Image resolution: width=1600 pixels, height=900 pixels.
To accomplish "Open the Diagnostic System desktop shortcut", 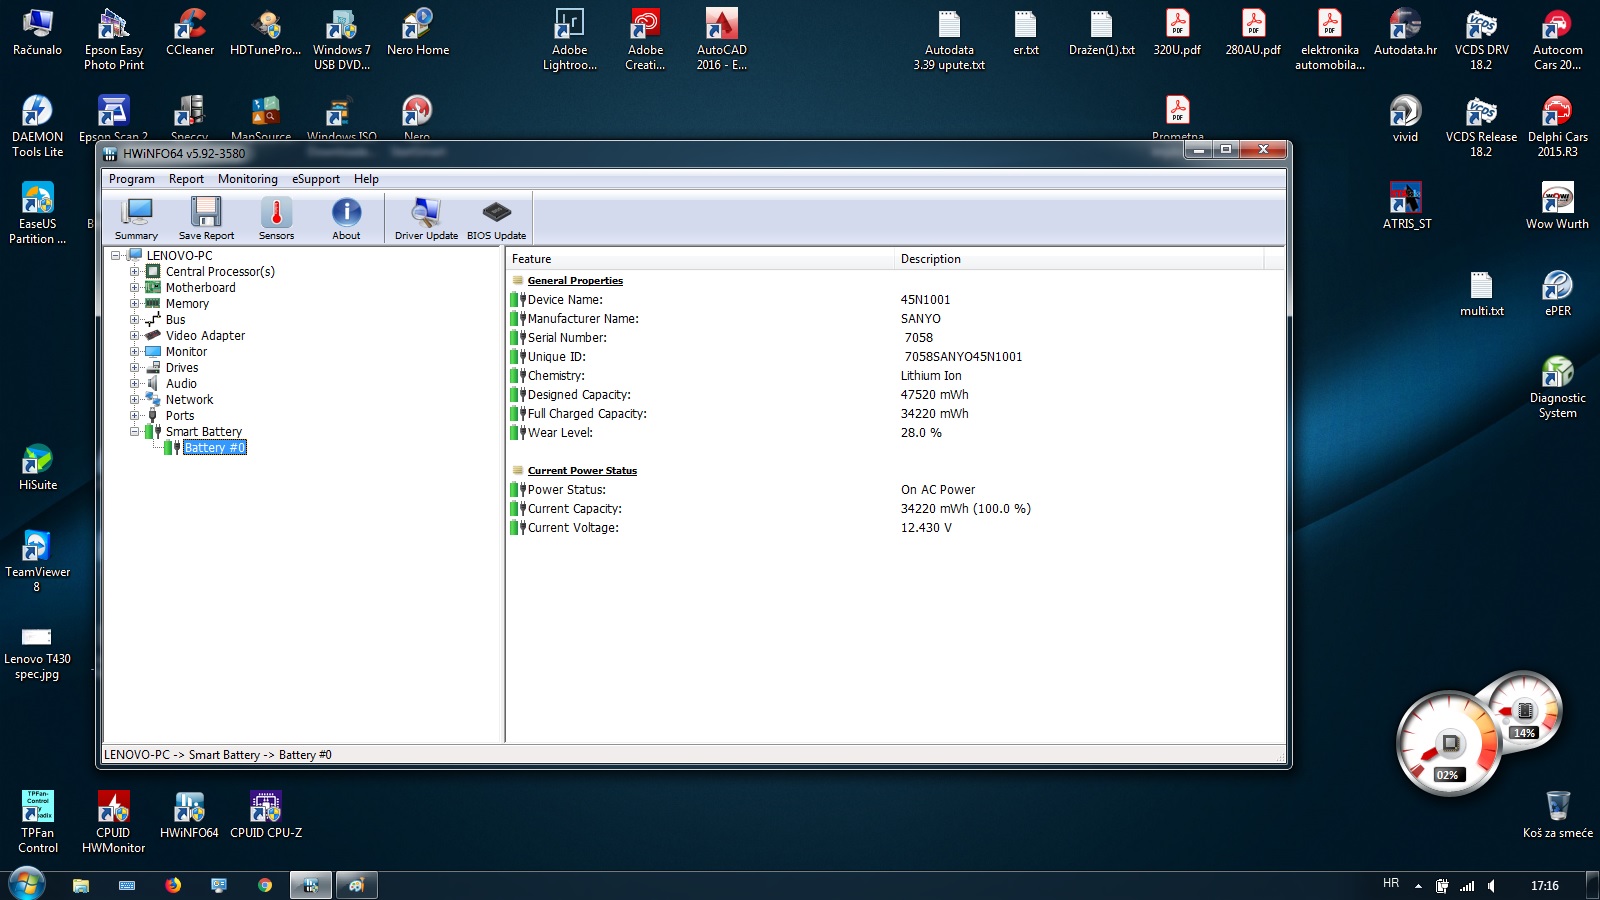I will [1557, 387].
